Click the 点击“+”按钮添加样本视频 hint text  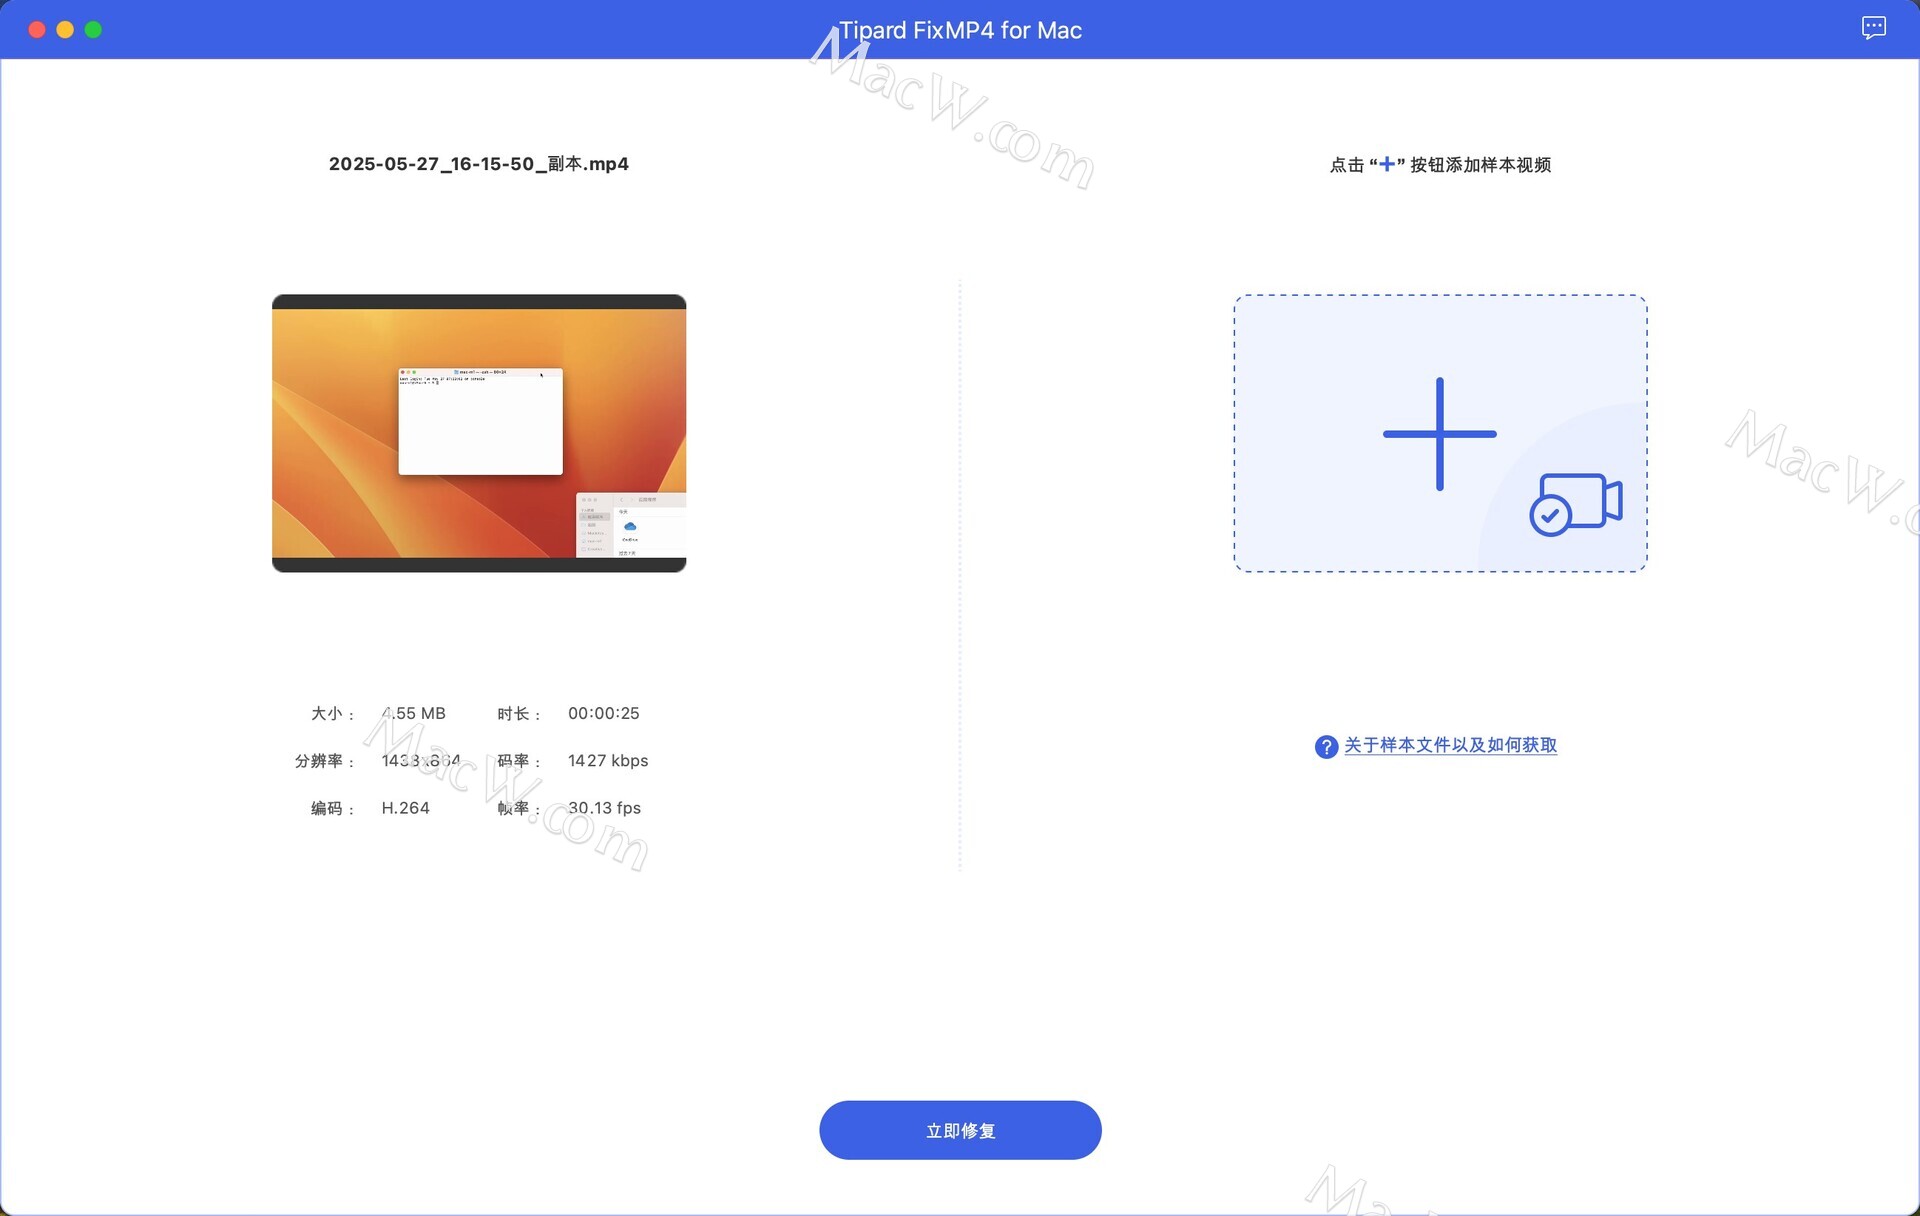(1440, 165)
